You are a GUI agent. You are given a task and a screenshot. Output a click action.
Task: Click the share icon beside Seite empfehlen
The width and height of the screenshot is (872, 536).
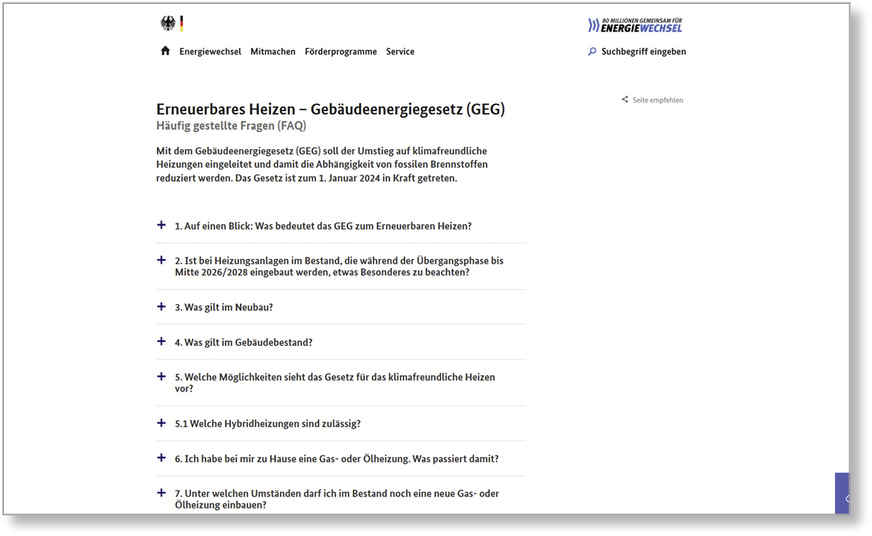pos(625,100)
